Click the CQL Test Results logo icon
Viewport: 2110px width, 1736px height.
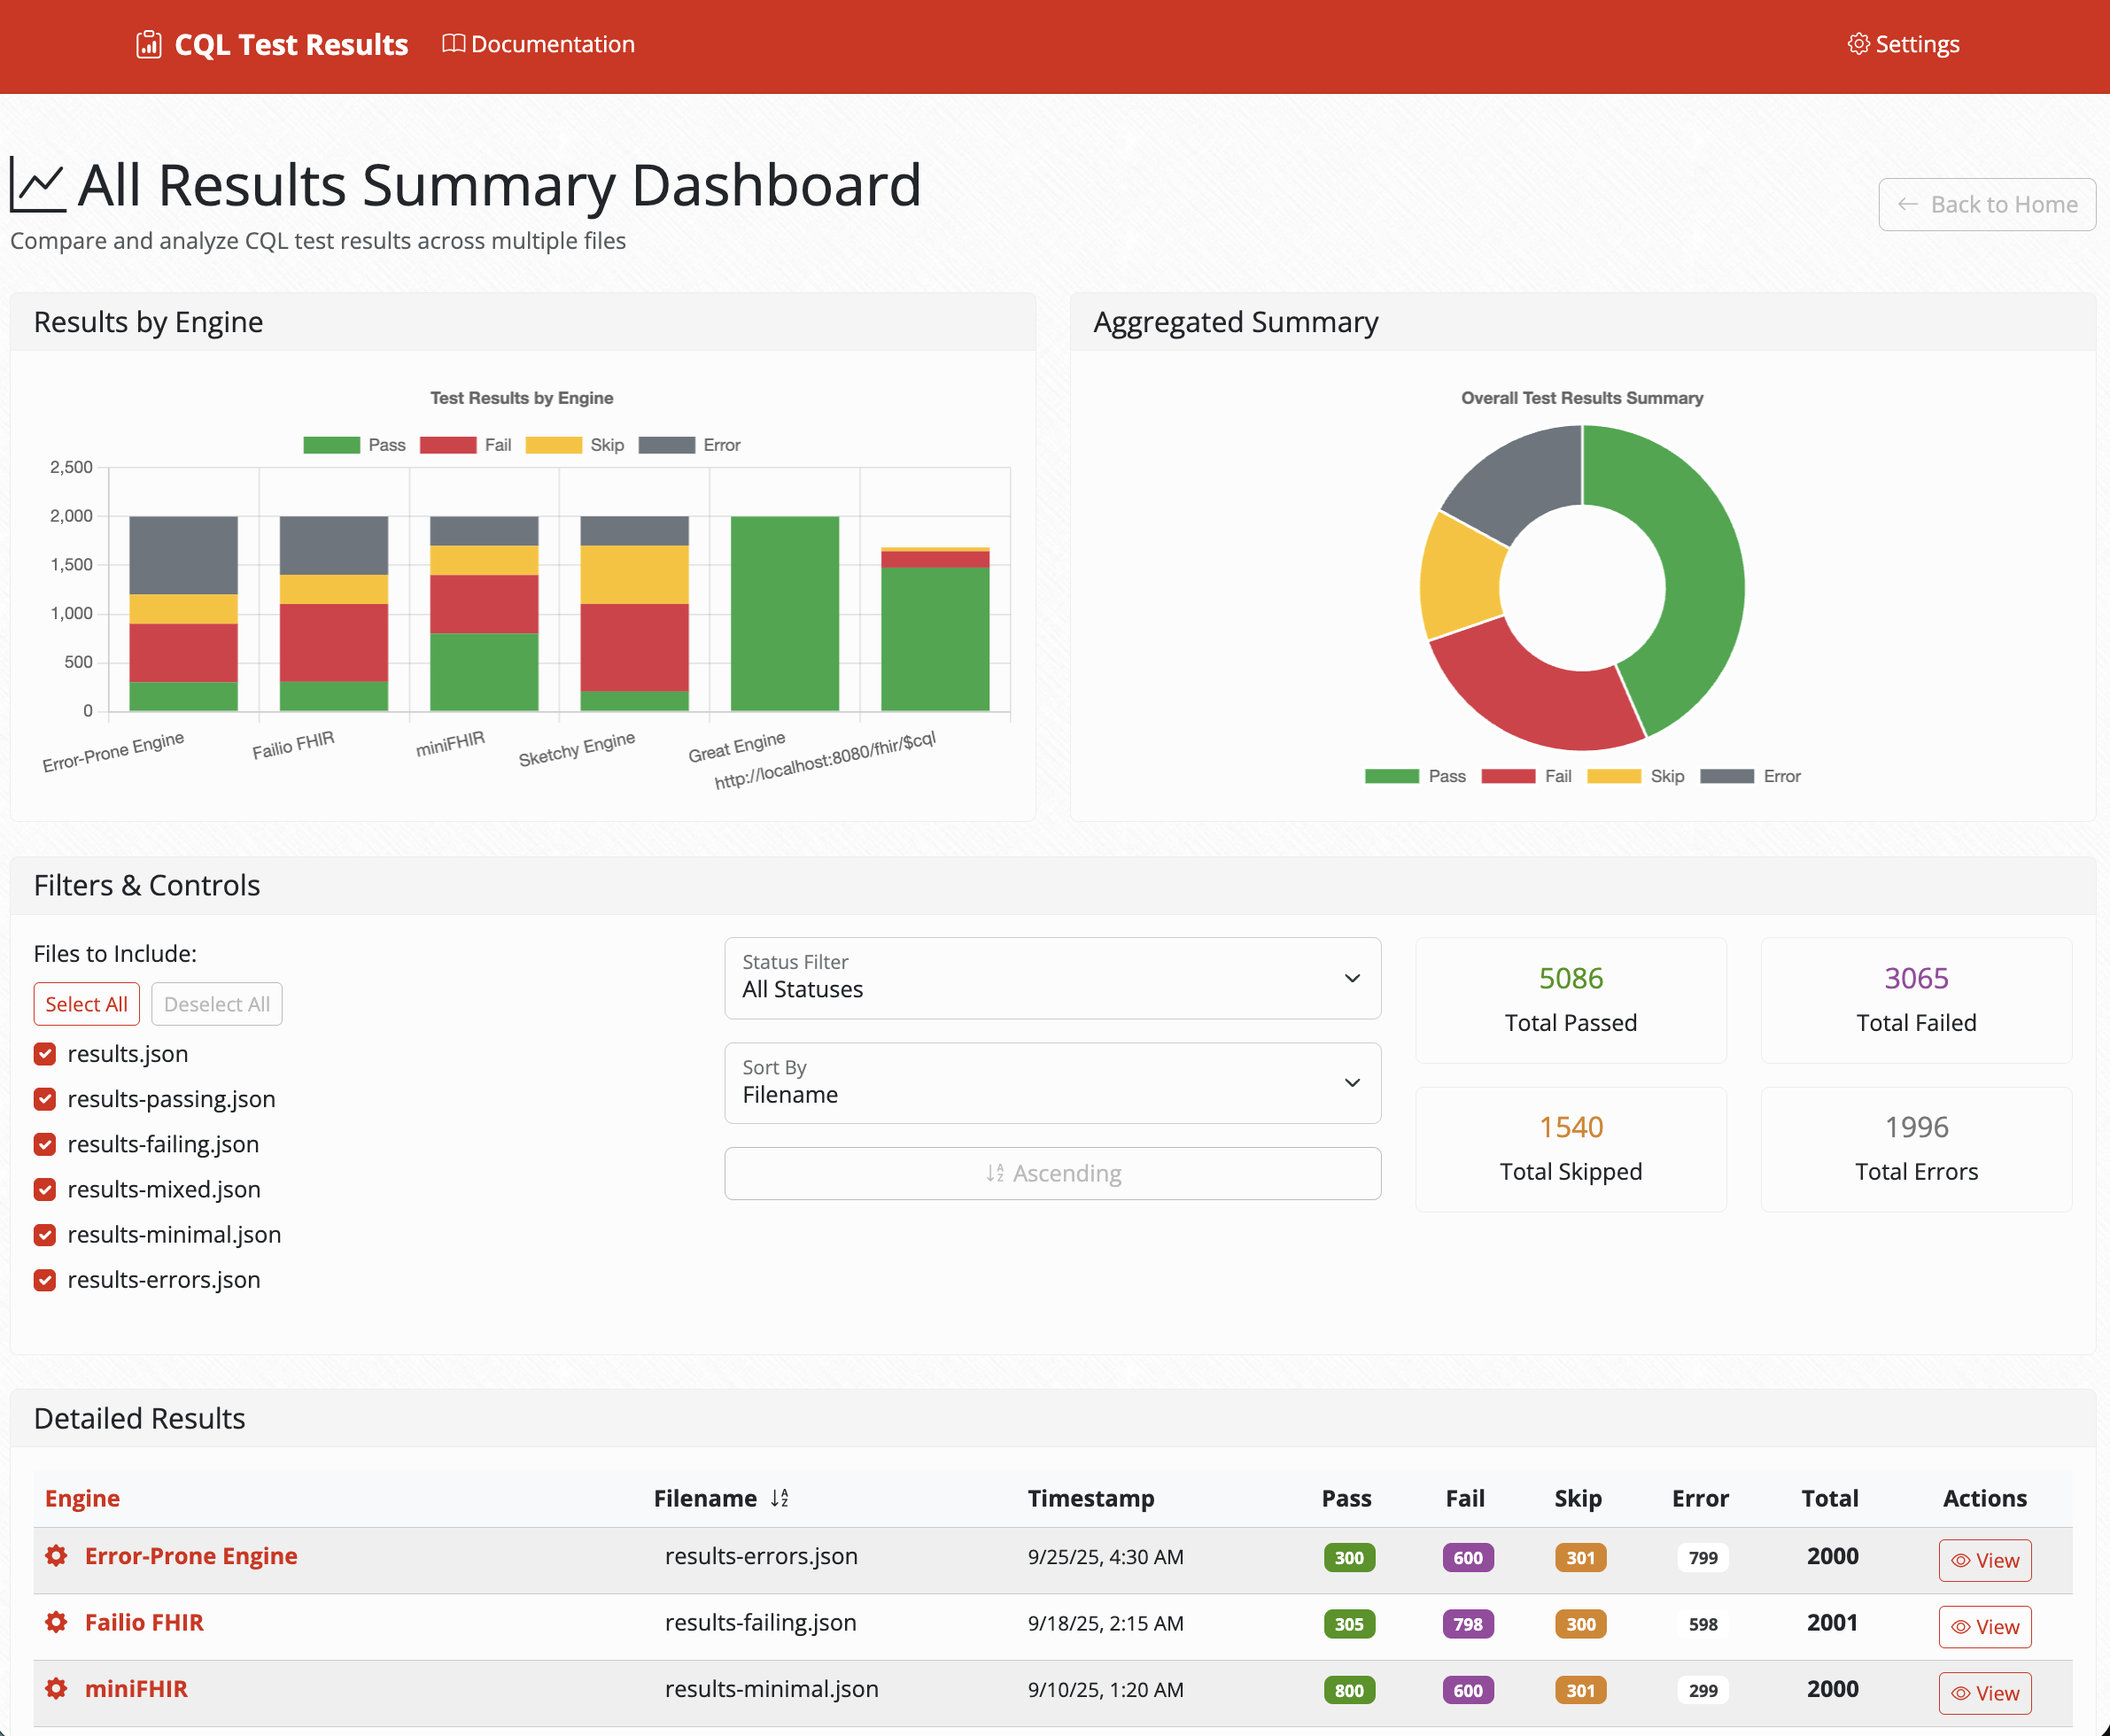(x=148, y=44)
